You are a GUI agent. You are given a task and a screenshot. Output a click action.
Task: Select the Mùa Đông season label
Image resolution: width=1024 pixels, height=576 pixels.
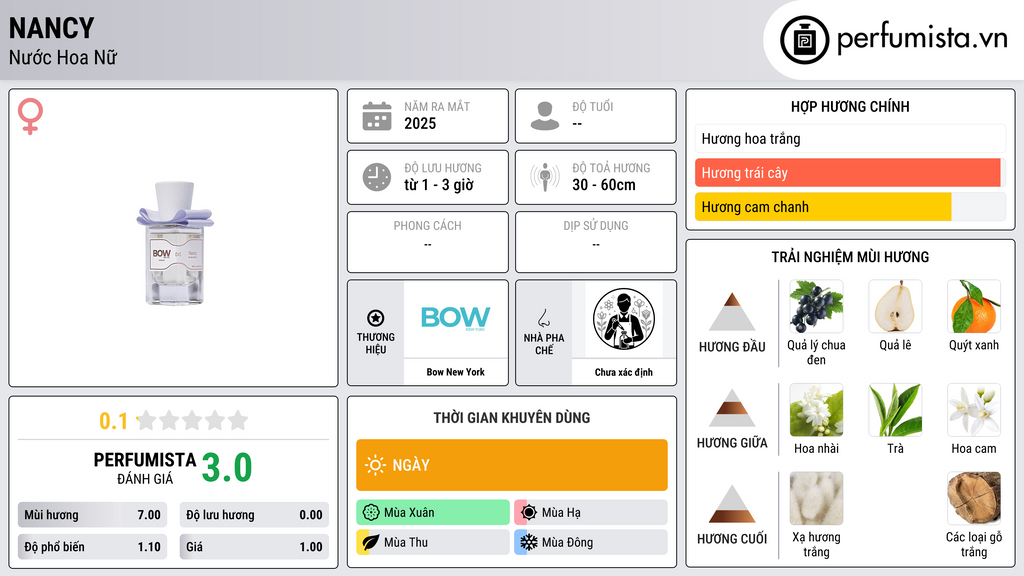coord(567,542)
